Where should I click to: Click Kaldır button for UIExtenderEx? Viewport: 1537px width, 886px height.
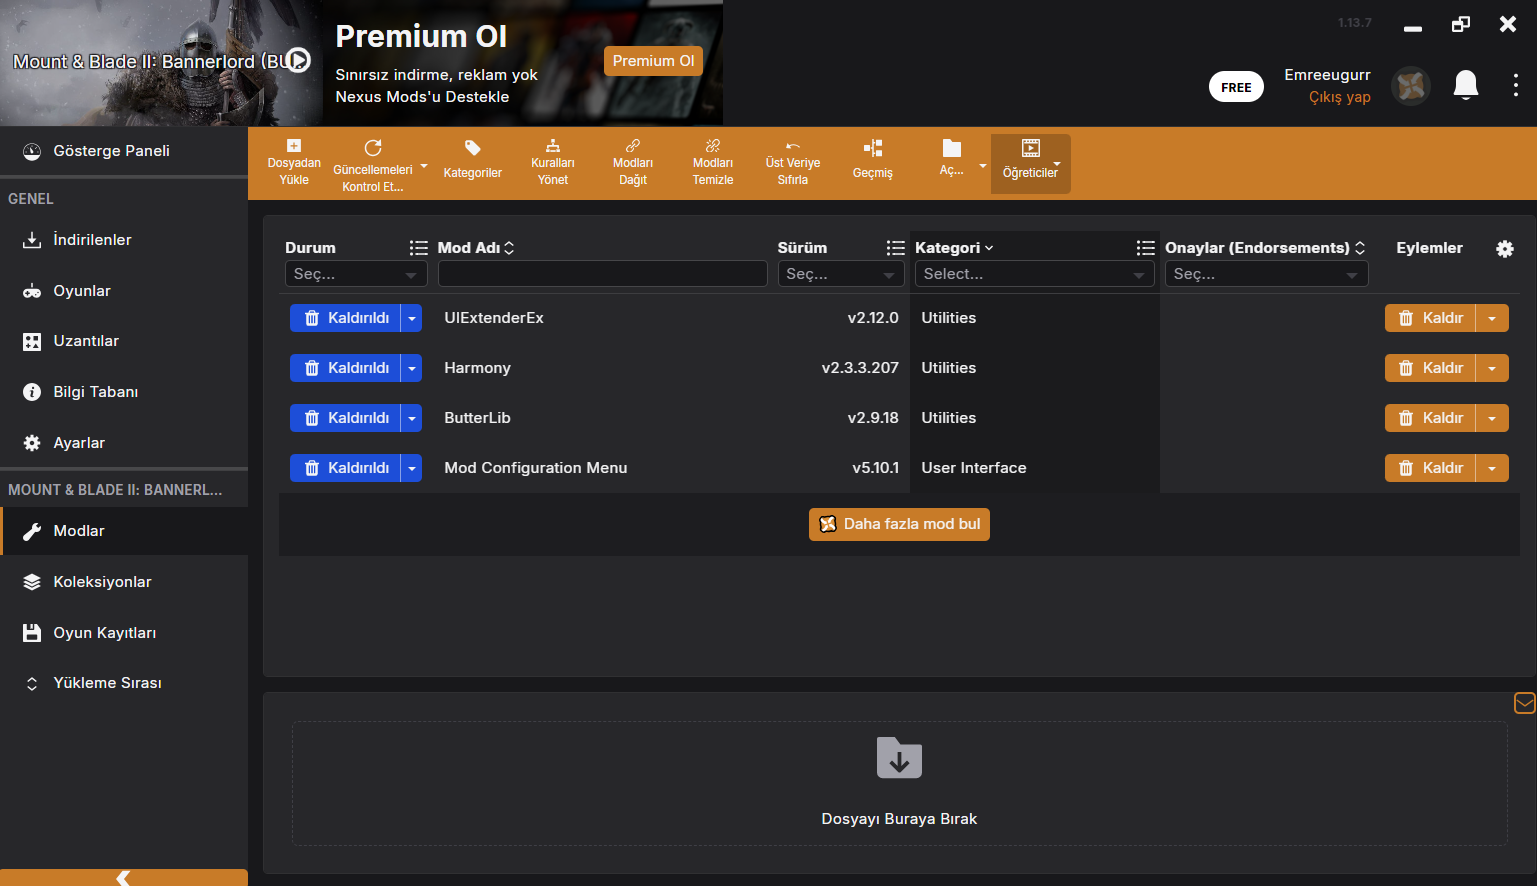coord(1430,318)
